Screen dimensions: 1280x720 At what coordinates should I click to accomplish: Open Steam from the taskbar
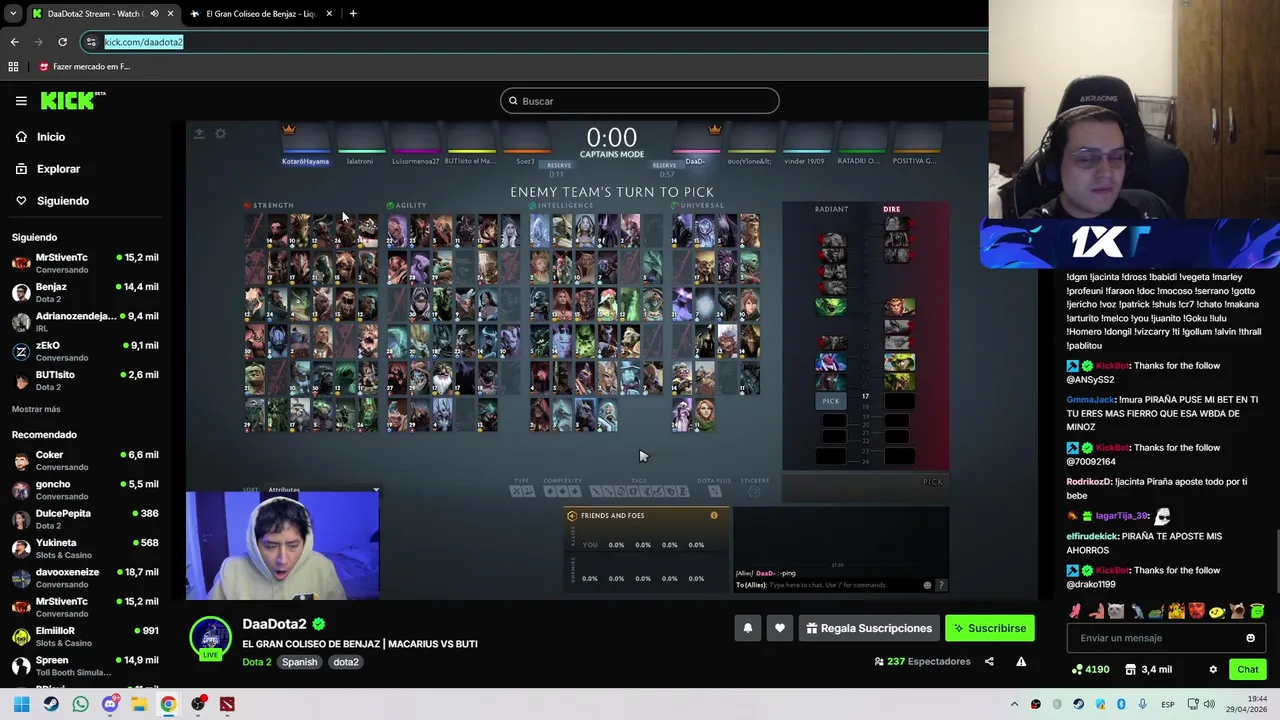tap(51, 704)
